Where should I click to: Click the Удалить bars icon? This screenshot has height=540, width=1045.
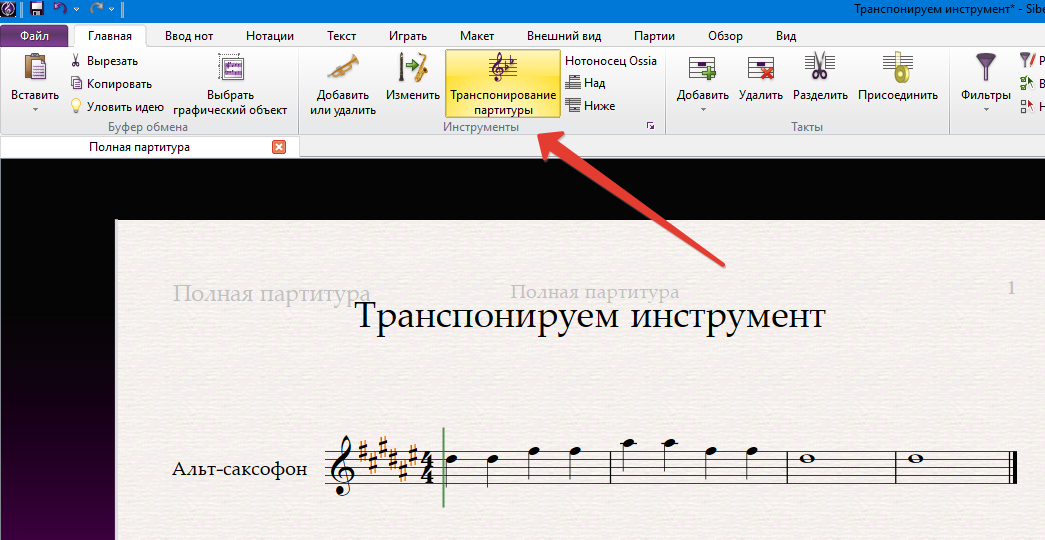click(x=760, y=68)
